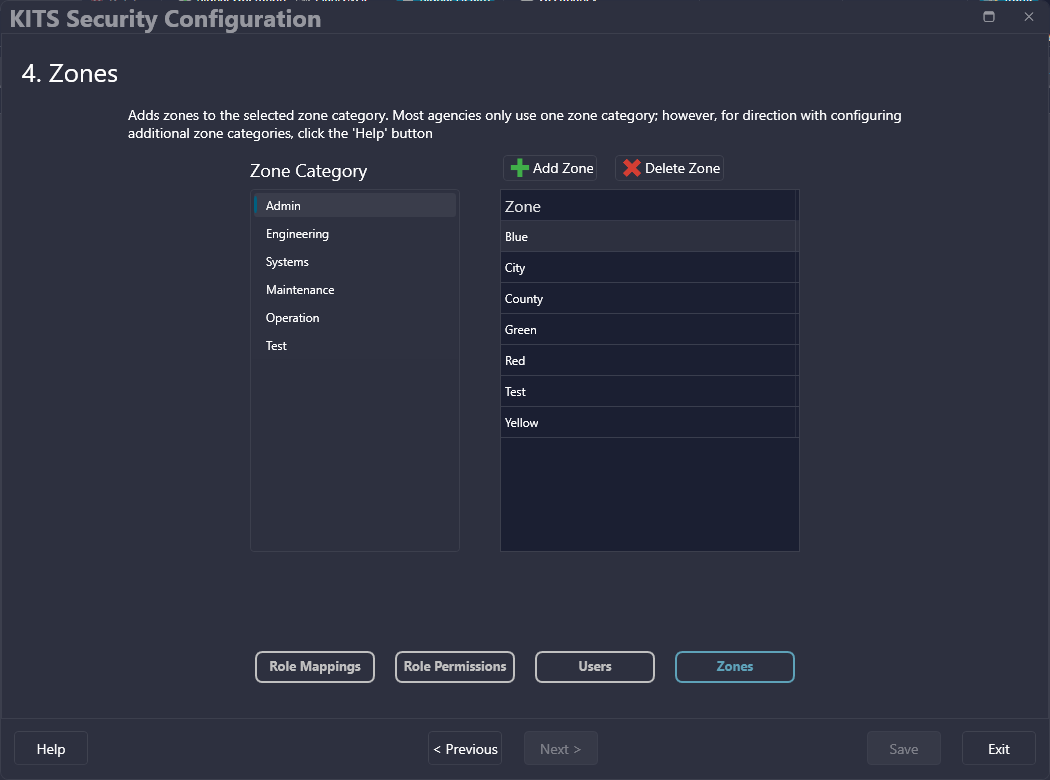Open the Role Permissions tab

point(455,667)
